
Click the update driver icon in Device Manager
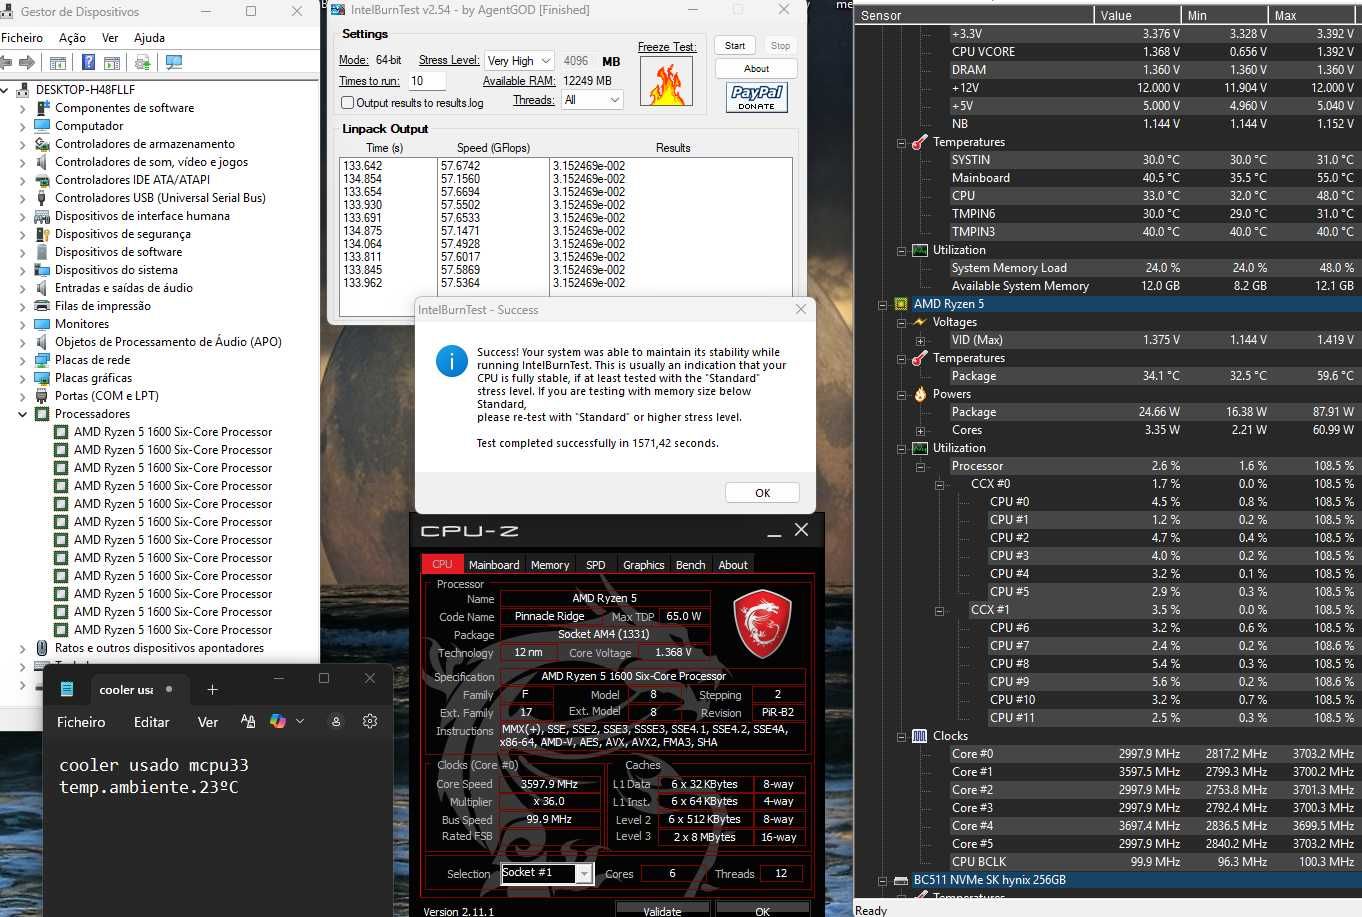[142, 62]
